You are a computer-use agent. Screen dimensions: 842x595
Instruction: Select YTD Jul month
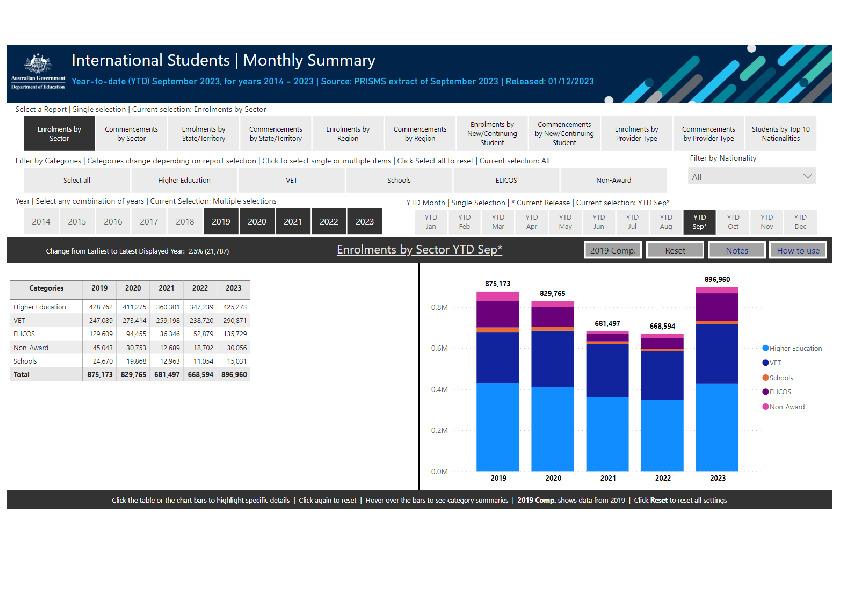(632, 222)
